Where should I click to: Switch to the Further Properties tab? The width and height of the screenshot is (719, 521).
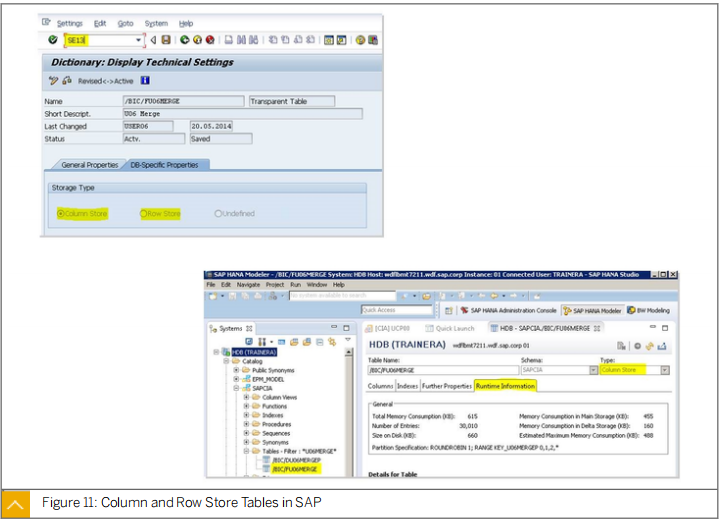[447, 386]
